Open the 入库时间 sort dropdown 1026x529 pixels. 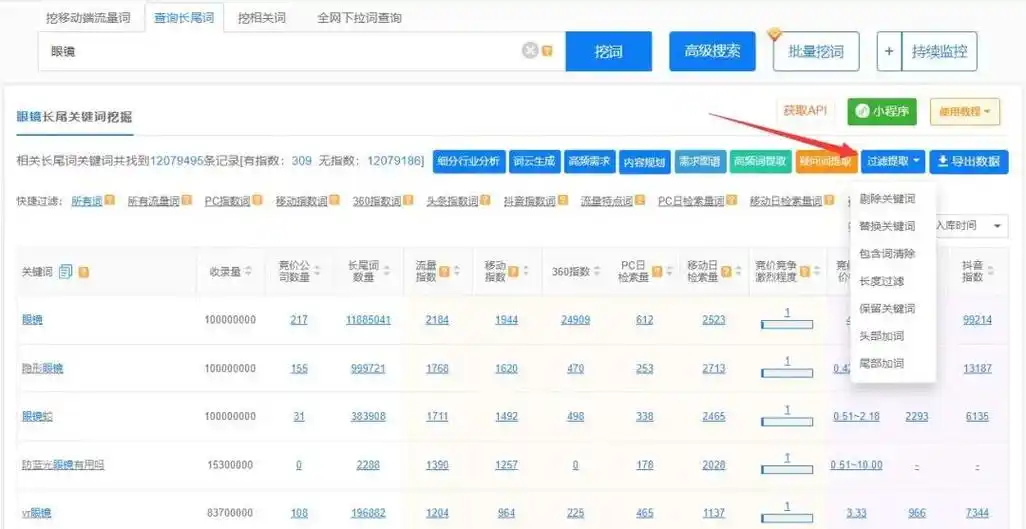(972, 226)
